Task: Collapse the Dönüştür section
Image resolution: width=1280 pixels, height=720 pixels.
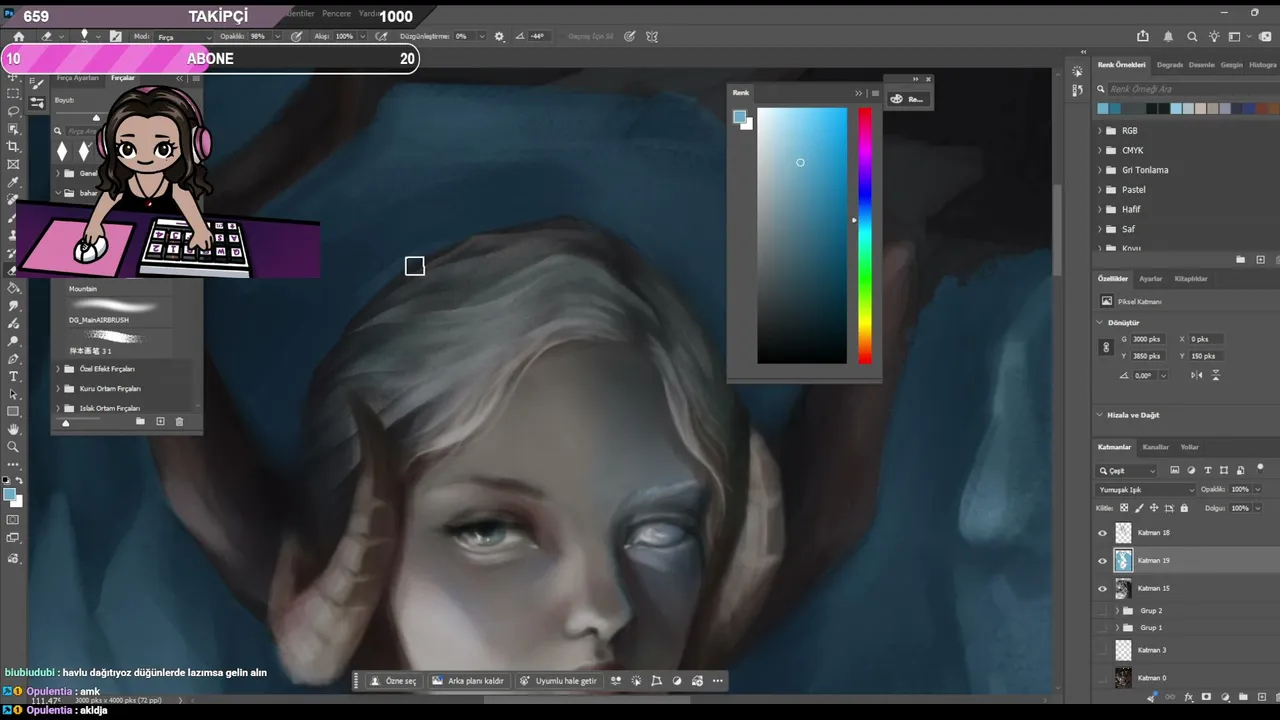Action: 1100,323
